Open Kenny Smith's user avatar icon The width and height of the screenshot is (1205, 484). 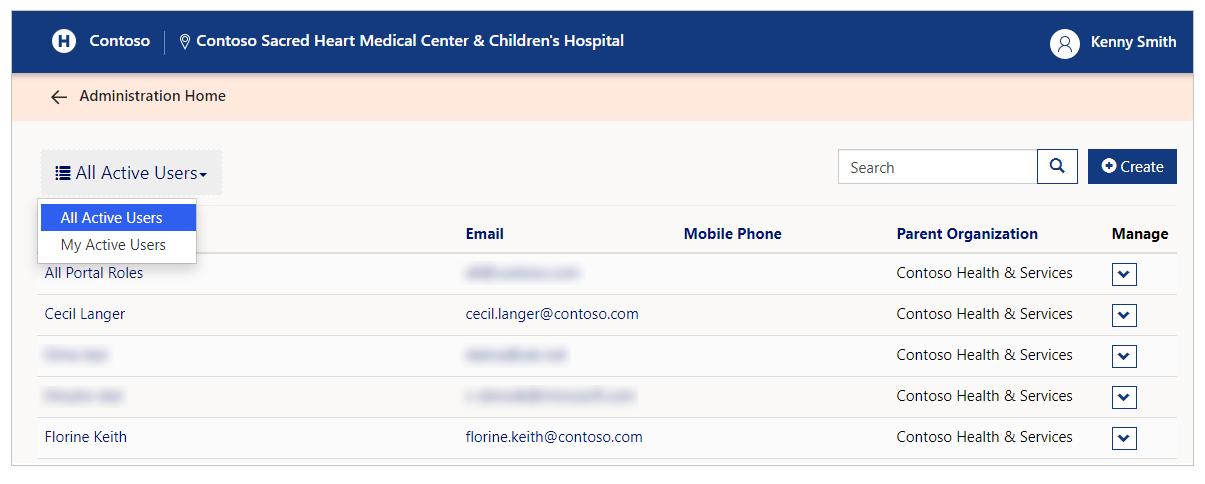[x=1064, y=43]
